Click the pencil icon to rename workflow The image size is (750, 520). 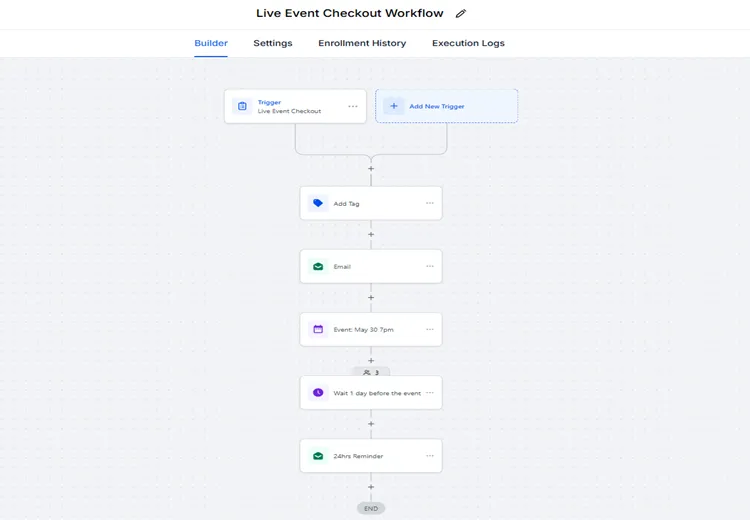pyautogui.click(x=461, y=14)
